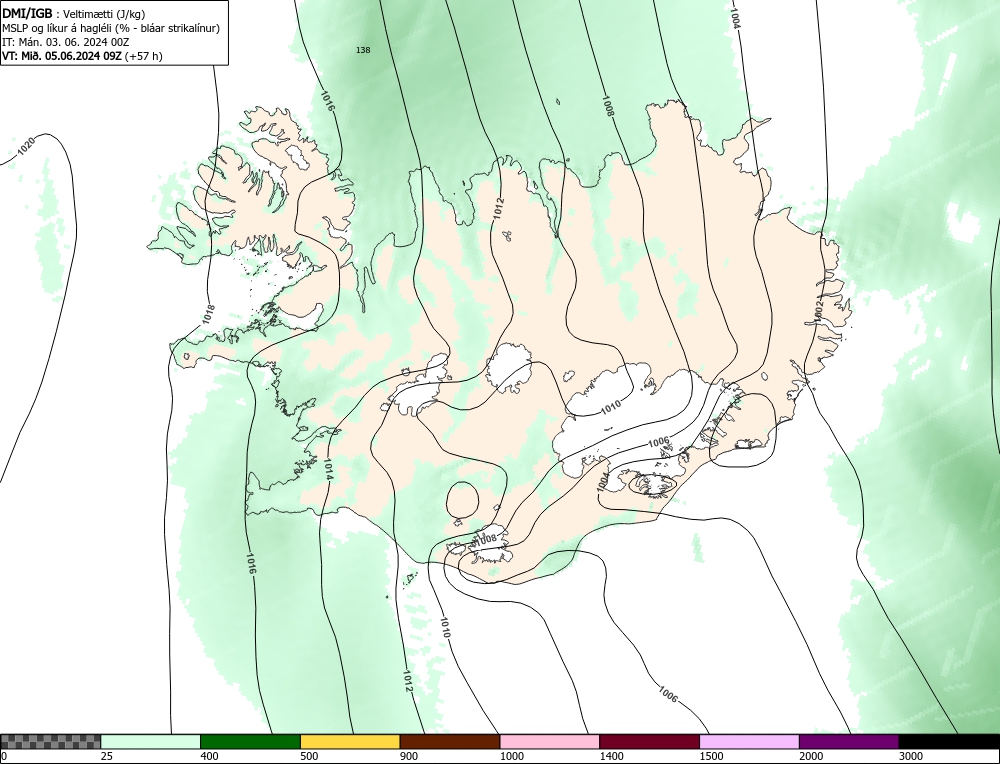Image resolution: width=1000 pixels, height=764 pixels.
Task: Click the legend value '400'
Action: 209,756
